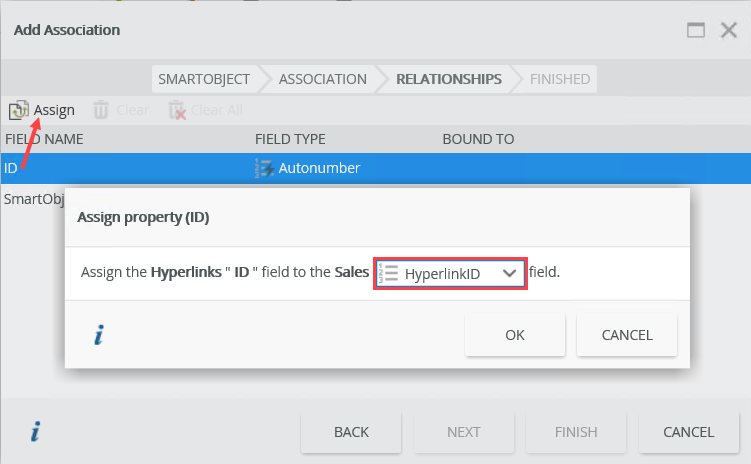Open the HyperlinkID field dropdown
Viewport: 751px width, 464px height.
[x=510, y=273]
